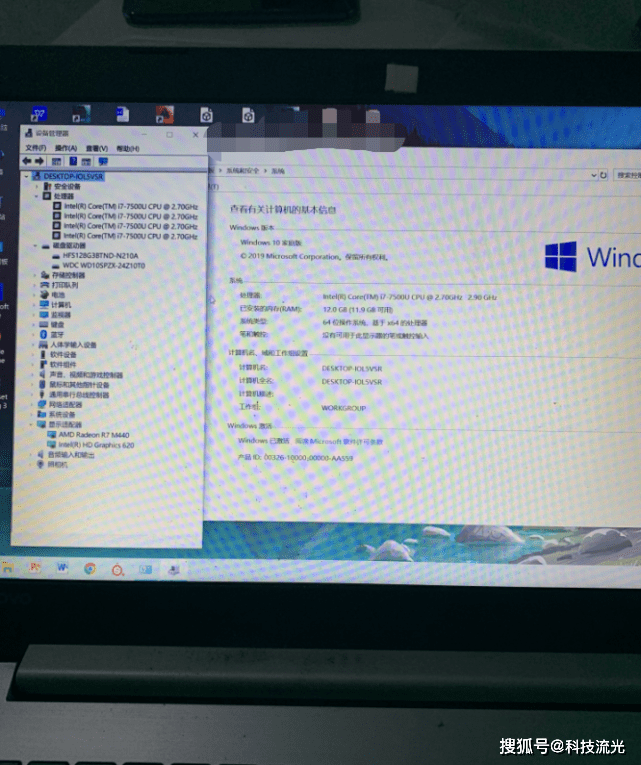Image resolution: width=641 pixels, height=765 pixels.
Task: Click the 软件组件 category icon
Action: click(43, 364)
